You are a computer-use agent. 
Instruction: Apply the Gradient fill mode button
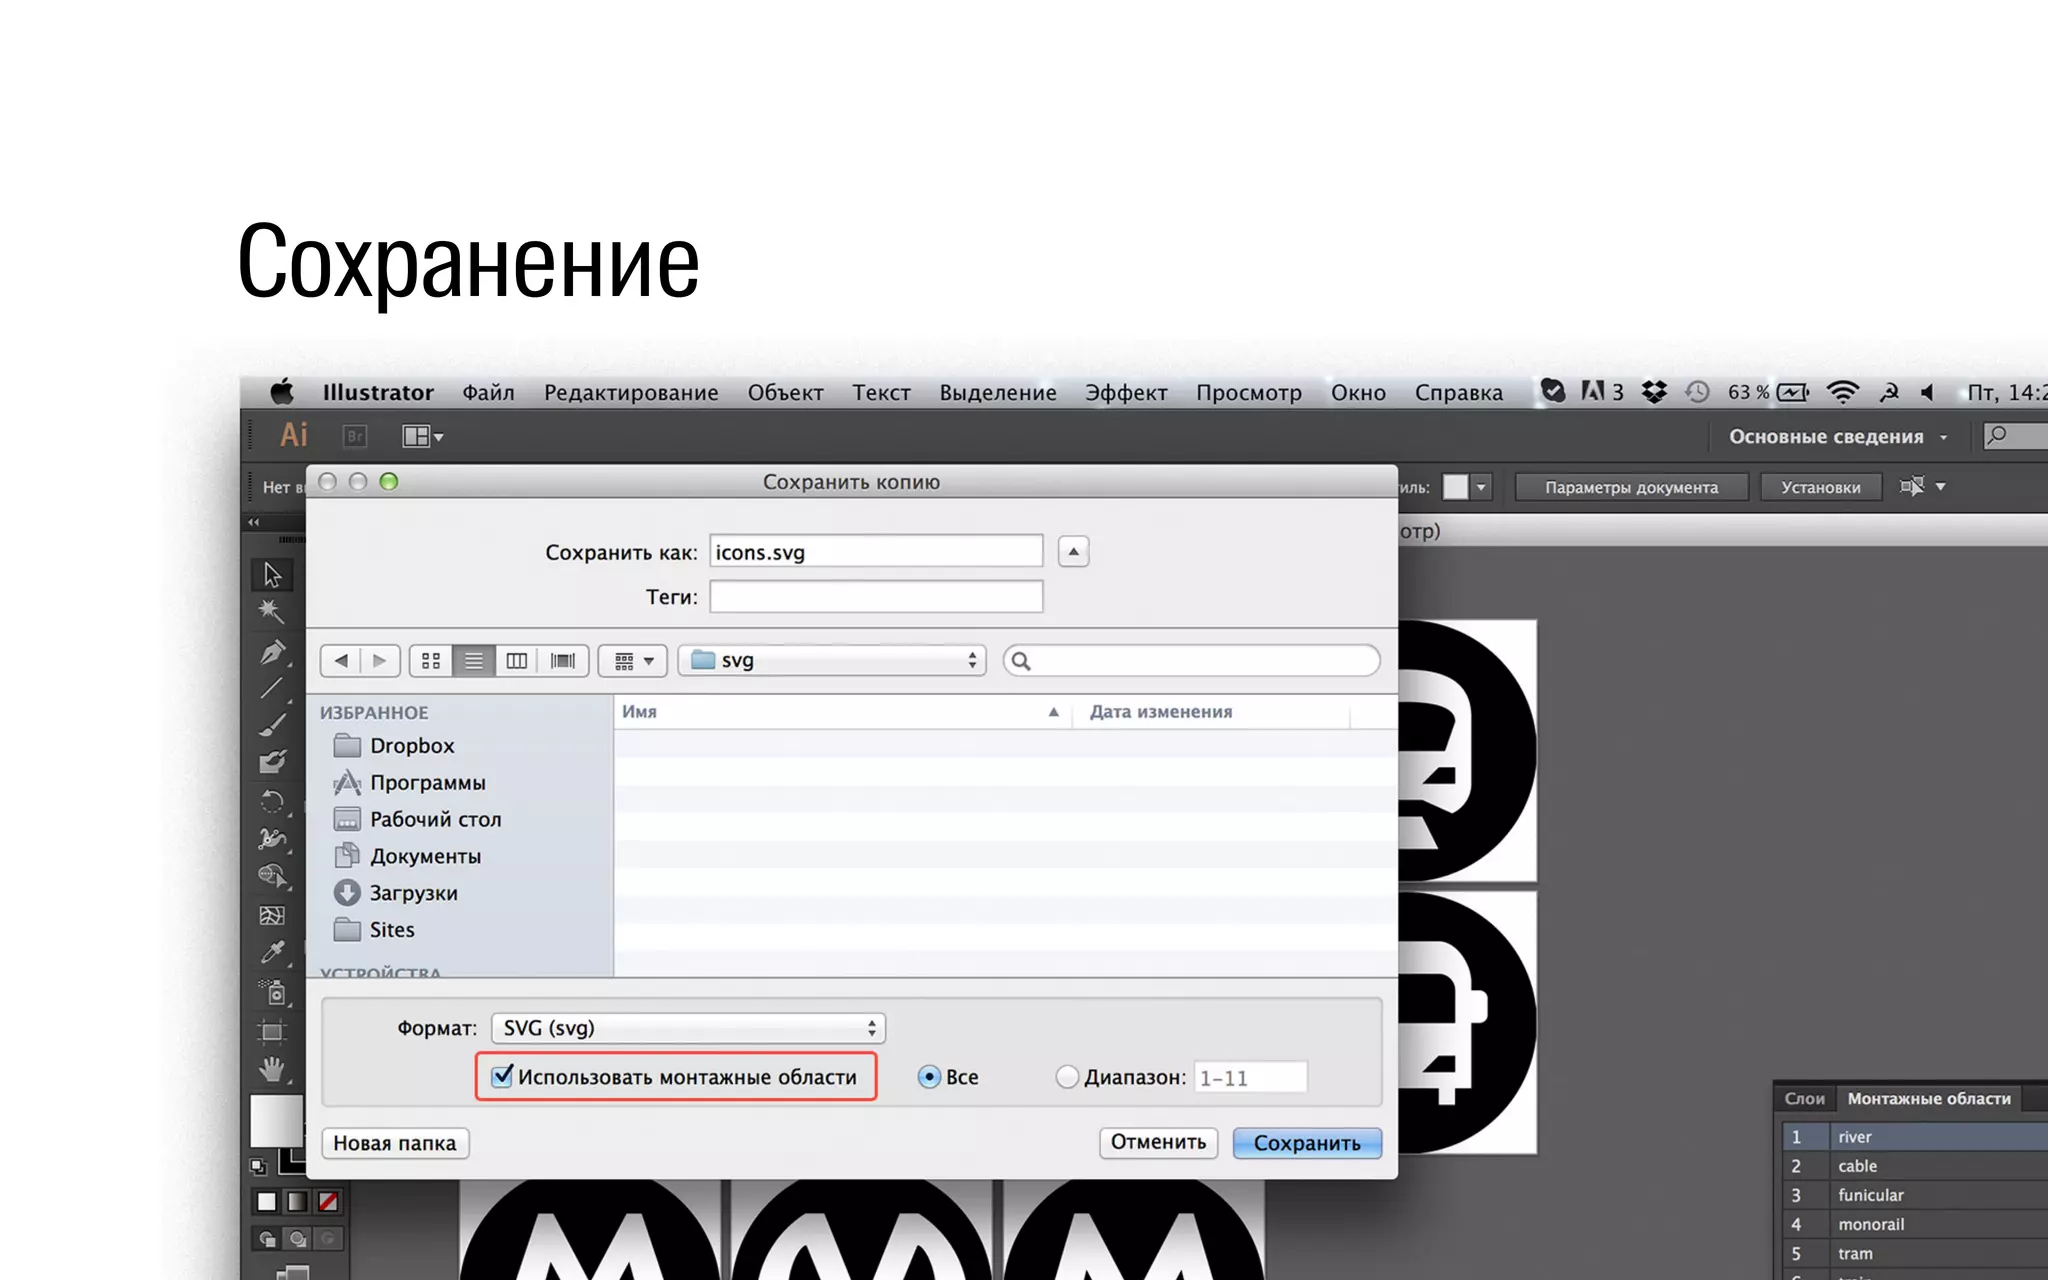click(x=297, y=1201)
